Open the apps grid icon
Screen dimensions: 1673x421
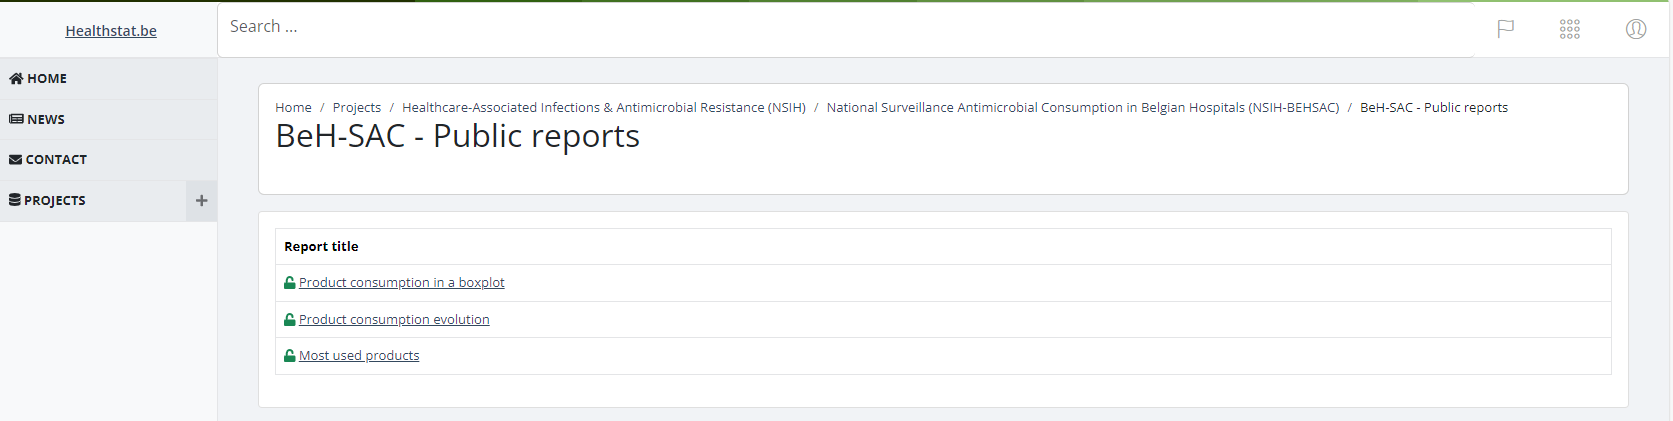pos(1570,29)
